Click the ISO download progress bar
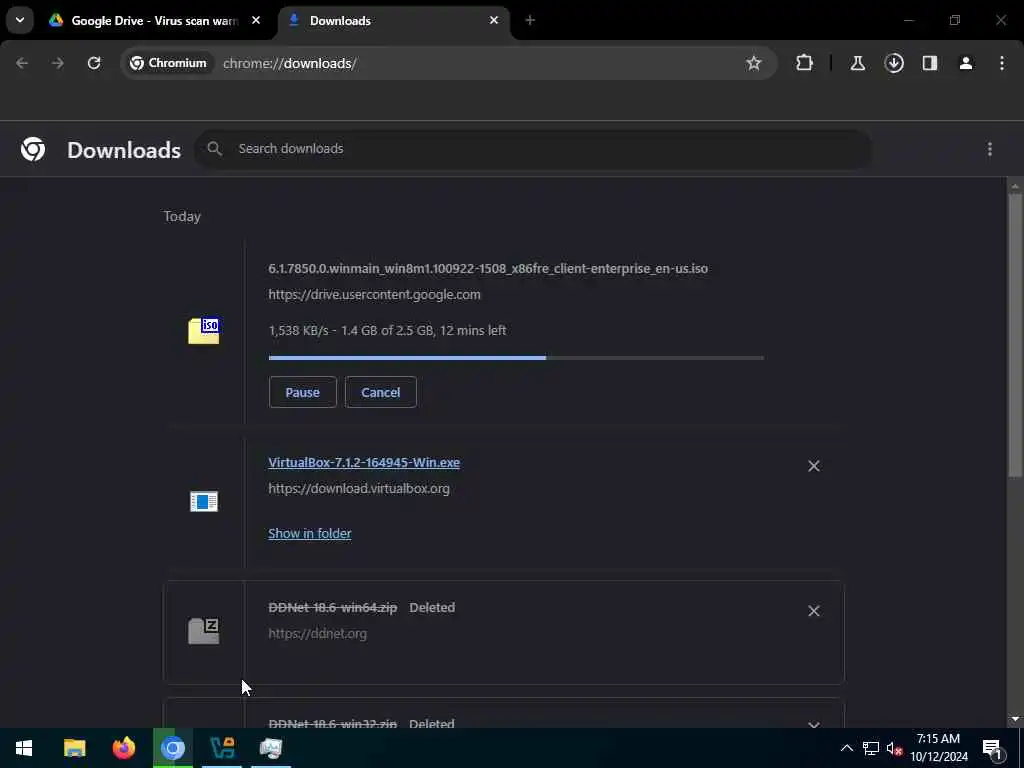 pyautogui.click(x=516, y=358)
